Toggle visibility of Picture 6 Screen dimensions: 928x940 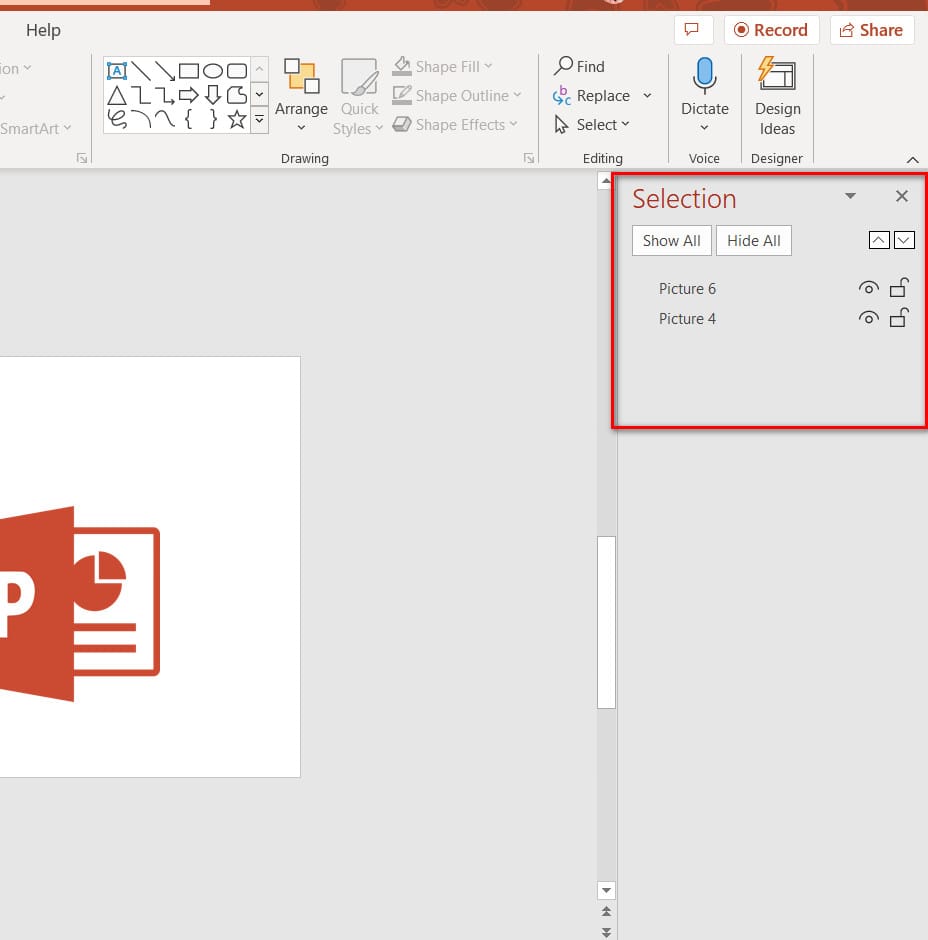[x=868, y=288]
